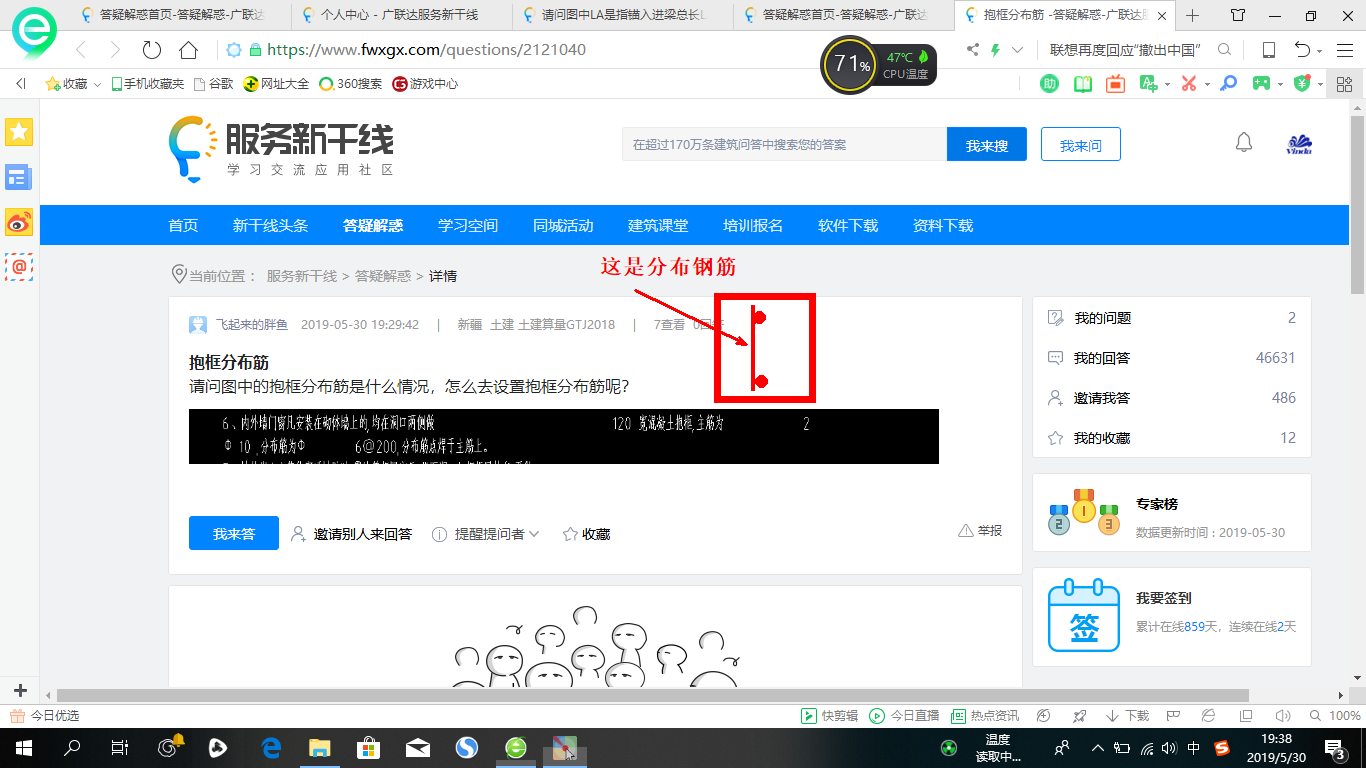Click the 100% zoom level in the status bar
The width and height of the screenshot is (1366, 768).
1344,716
